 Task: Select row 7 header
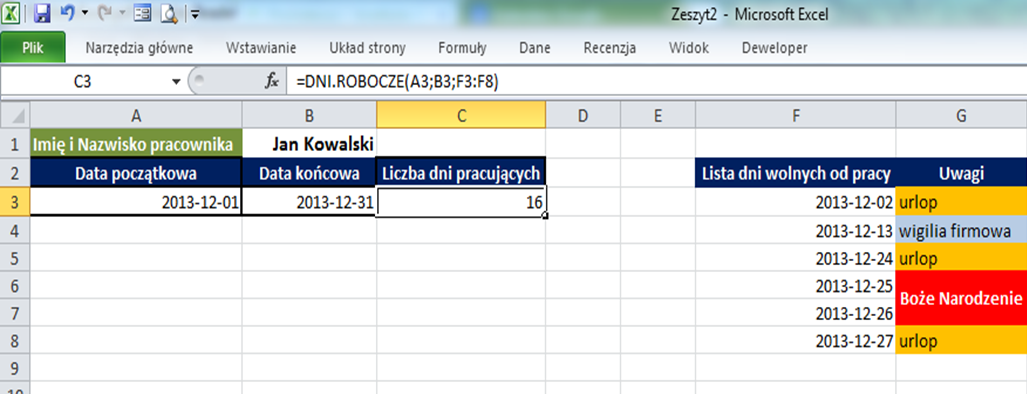(x=15, y=313)
